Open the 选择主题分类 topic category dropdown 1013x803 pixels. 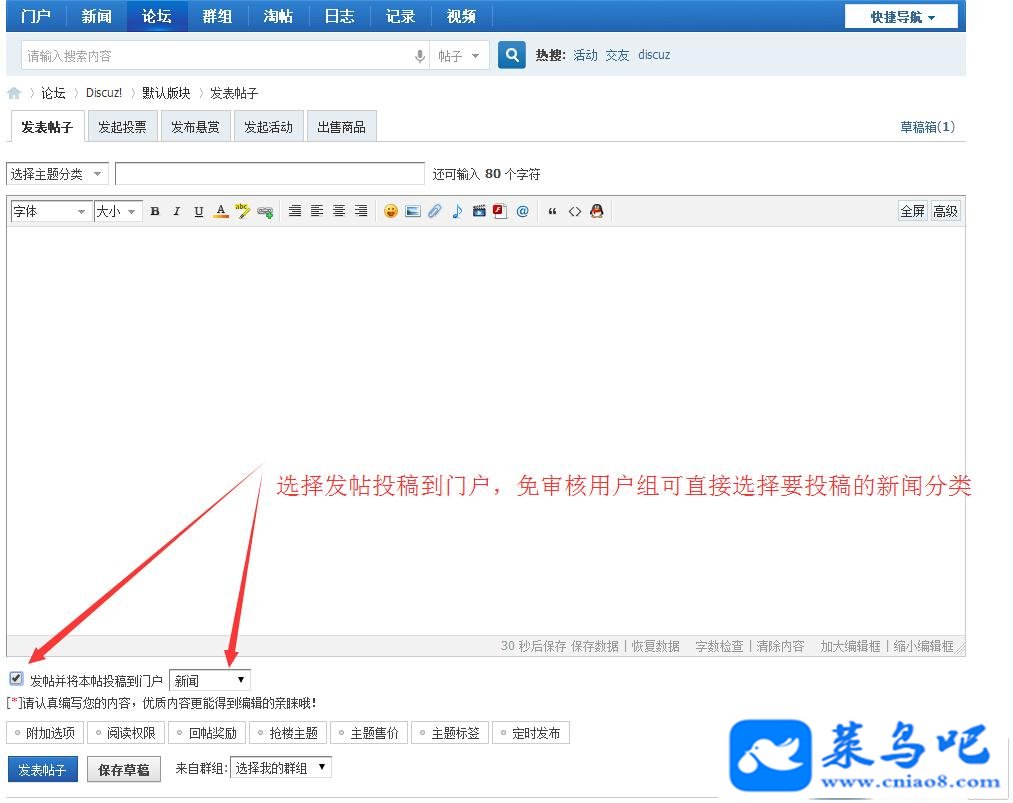tap(57, 174)
